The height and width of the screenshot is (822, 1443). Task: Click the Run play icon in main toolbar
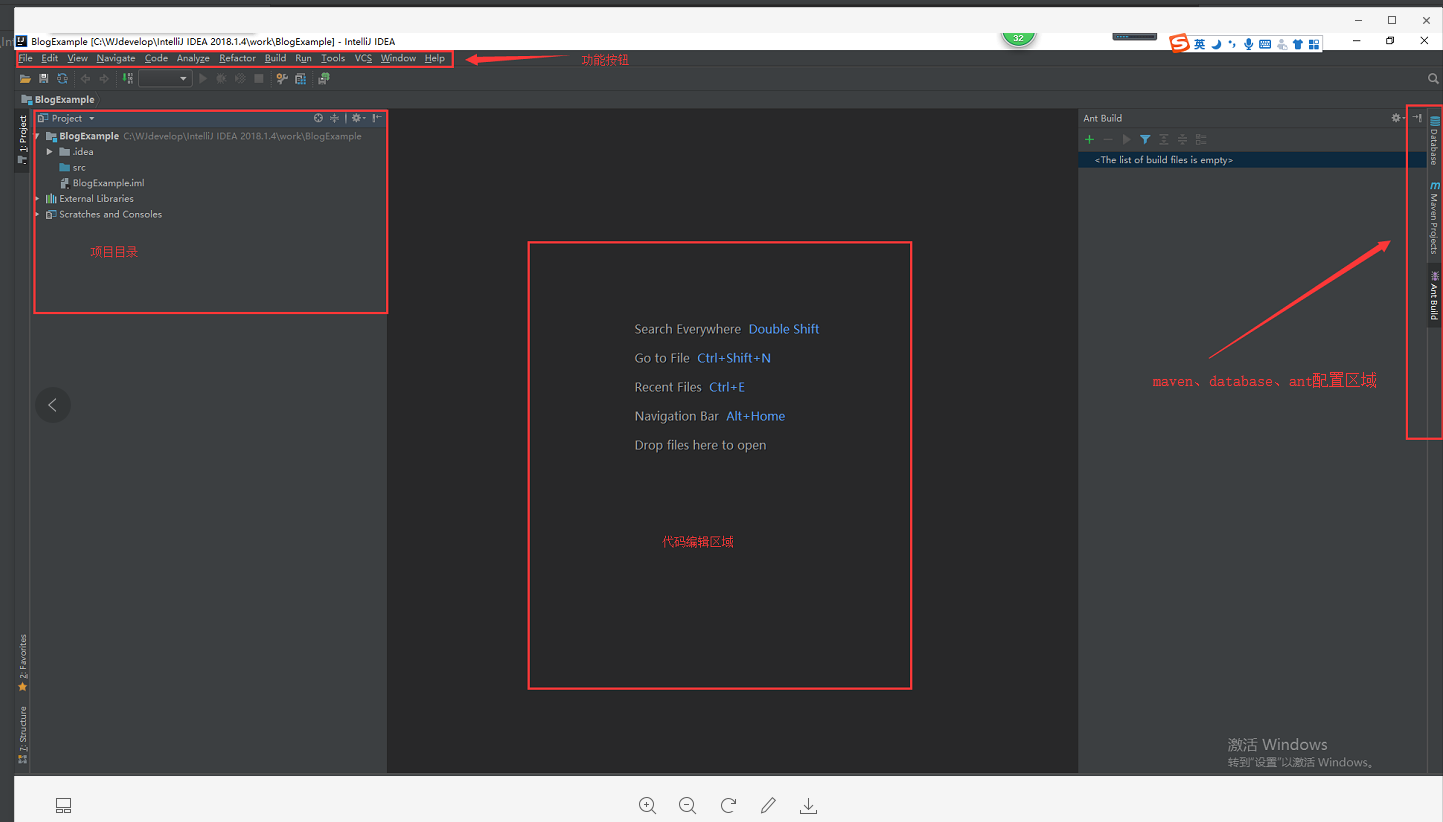(x=203, y=79)
